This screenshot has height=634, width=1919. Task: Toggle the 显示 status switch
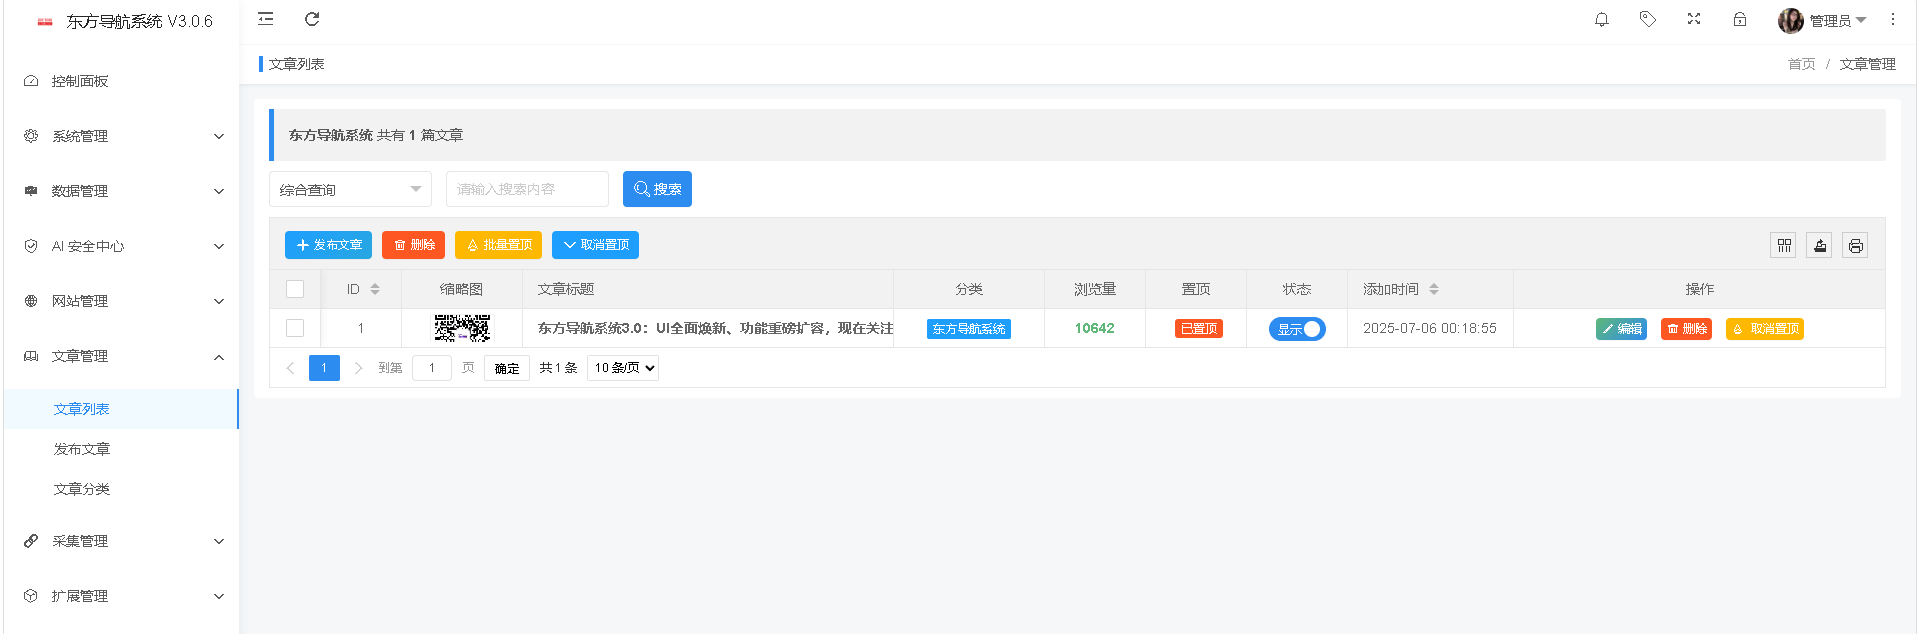[x=1297, y=329]
